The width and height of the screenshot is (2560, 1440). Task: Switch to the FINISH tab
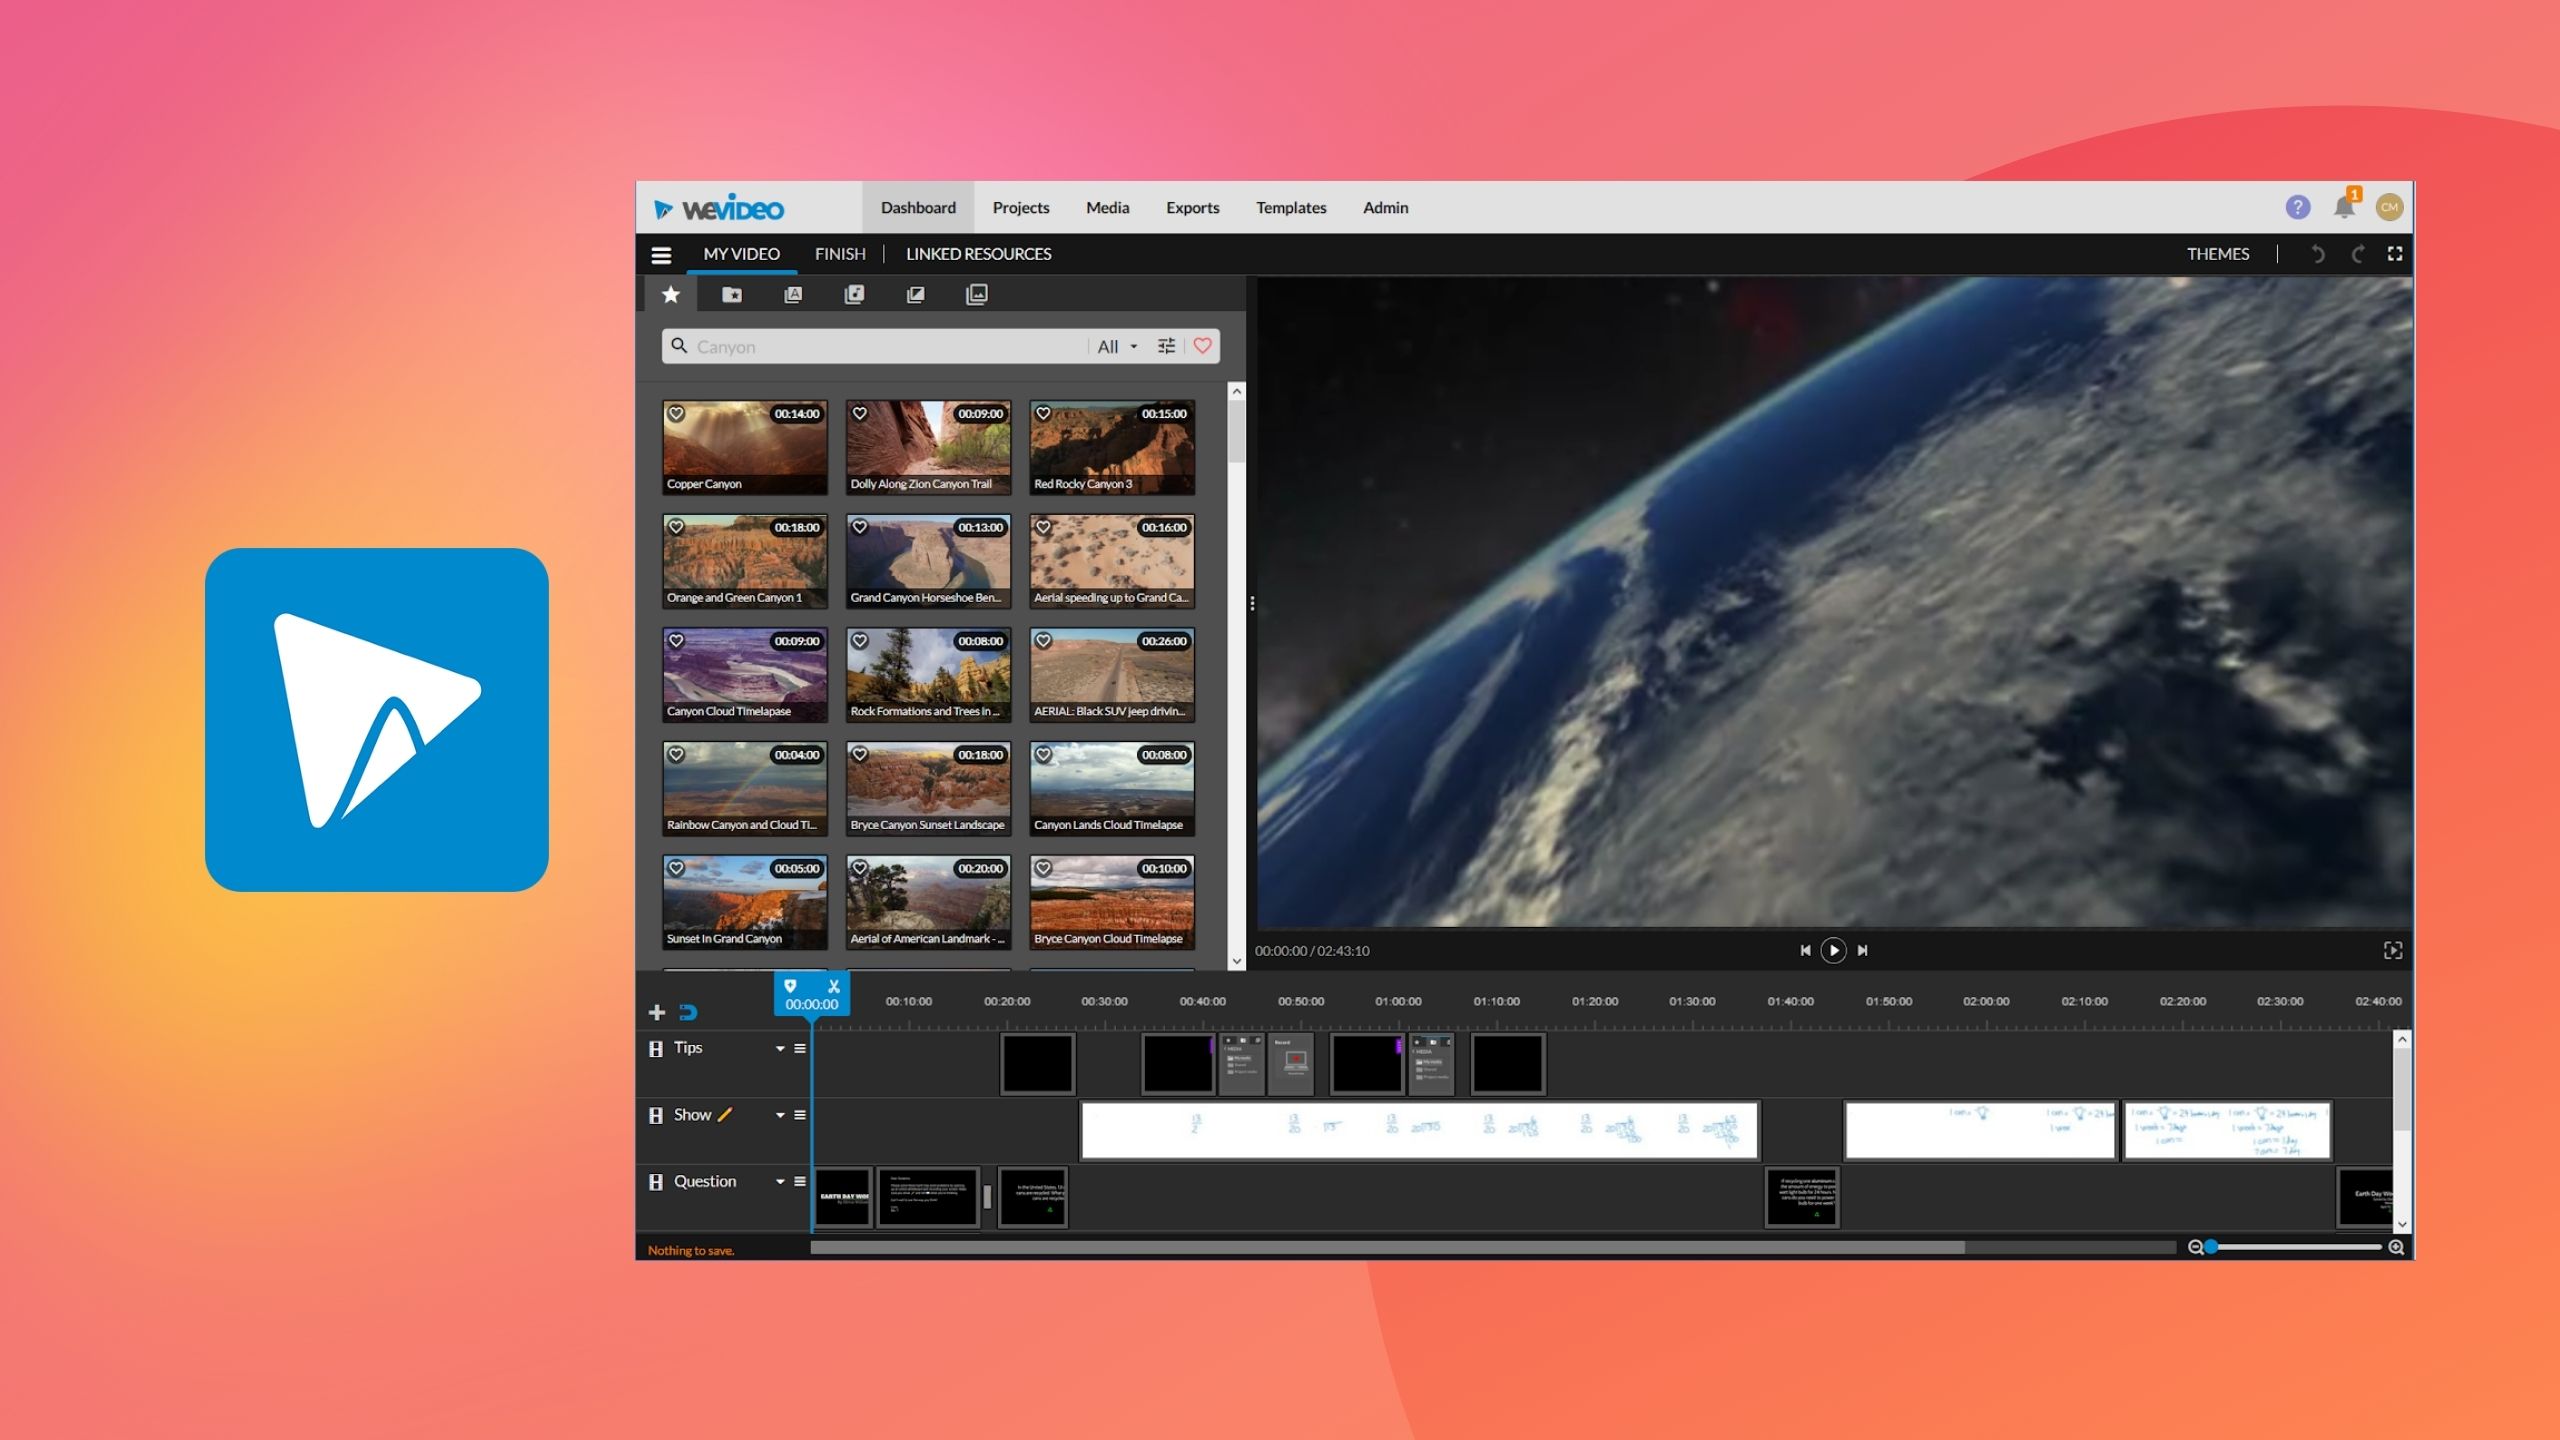pyautogui.click(x=840, y=254)
